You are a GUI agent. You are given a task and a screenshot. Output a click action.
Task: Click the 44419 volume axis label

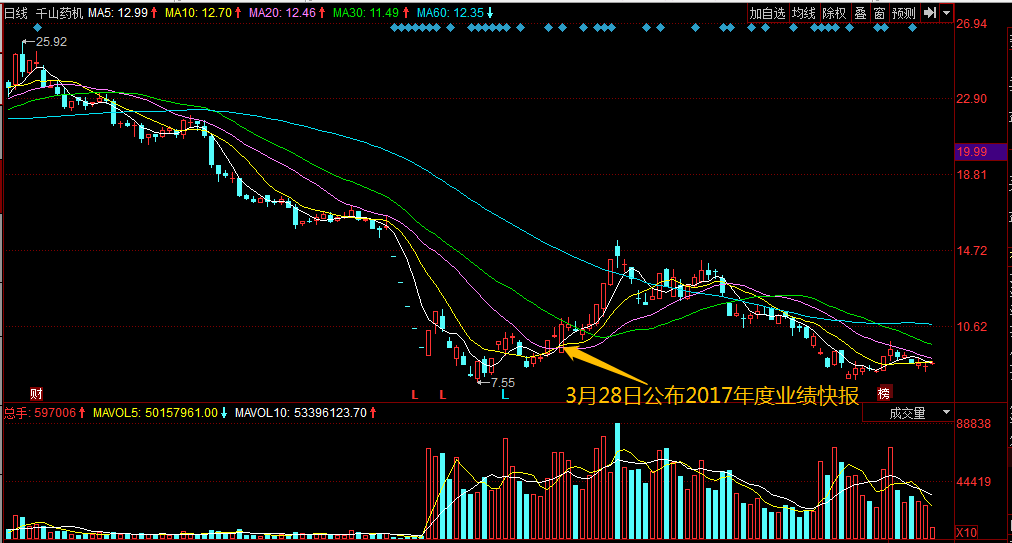pyautogui.click(x=973, y=482)
